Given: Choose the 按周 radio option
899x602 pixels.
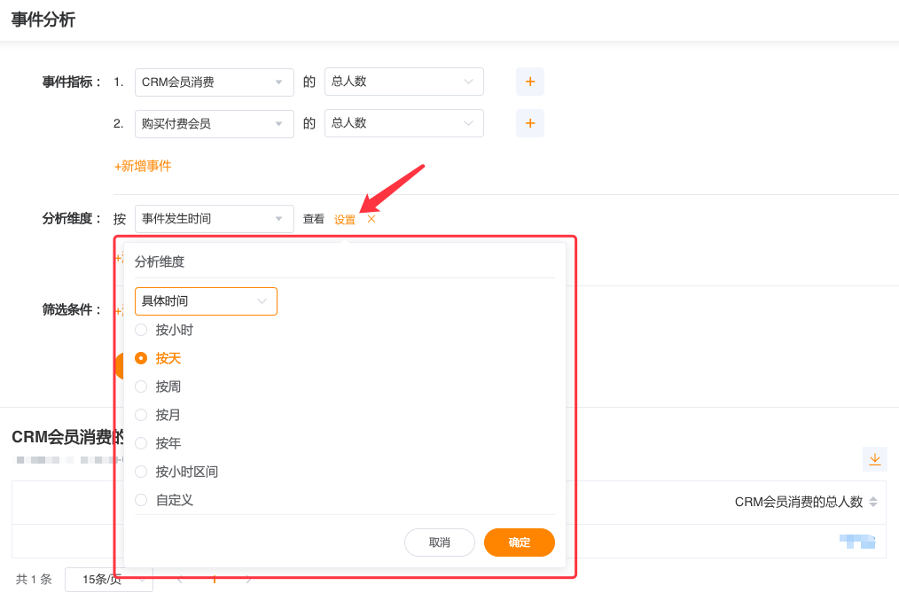Looking at the screenshot, I should [x=141, y=386].
